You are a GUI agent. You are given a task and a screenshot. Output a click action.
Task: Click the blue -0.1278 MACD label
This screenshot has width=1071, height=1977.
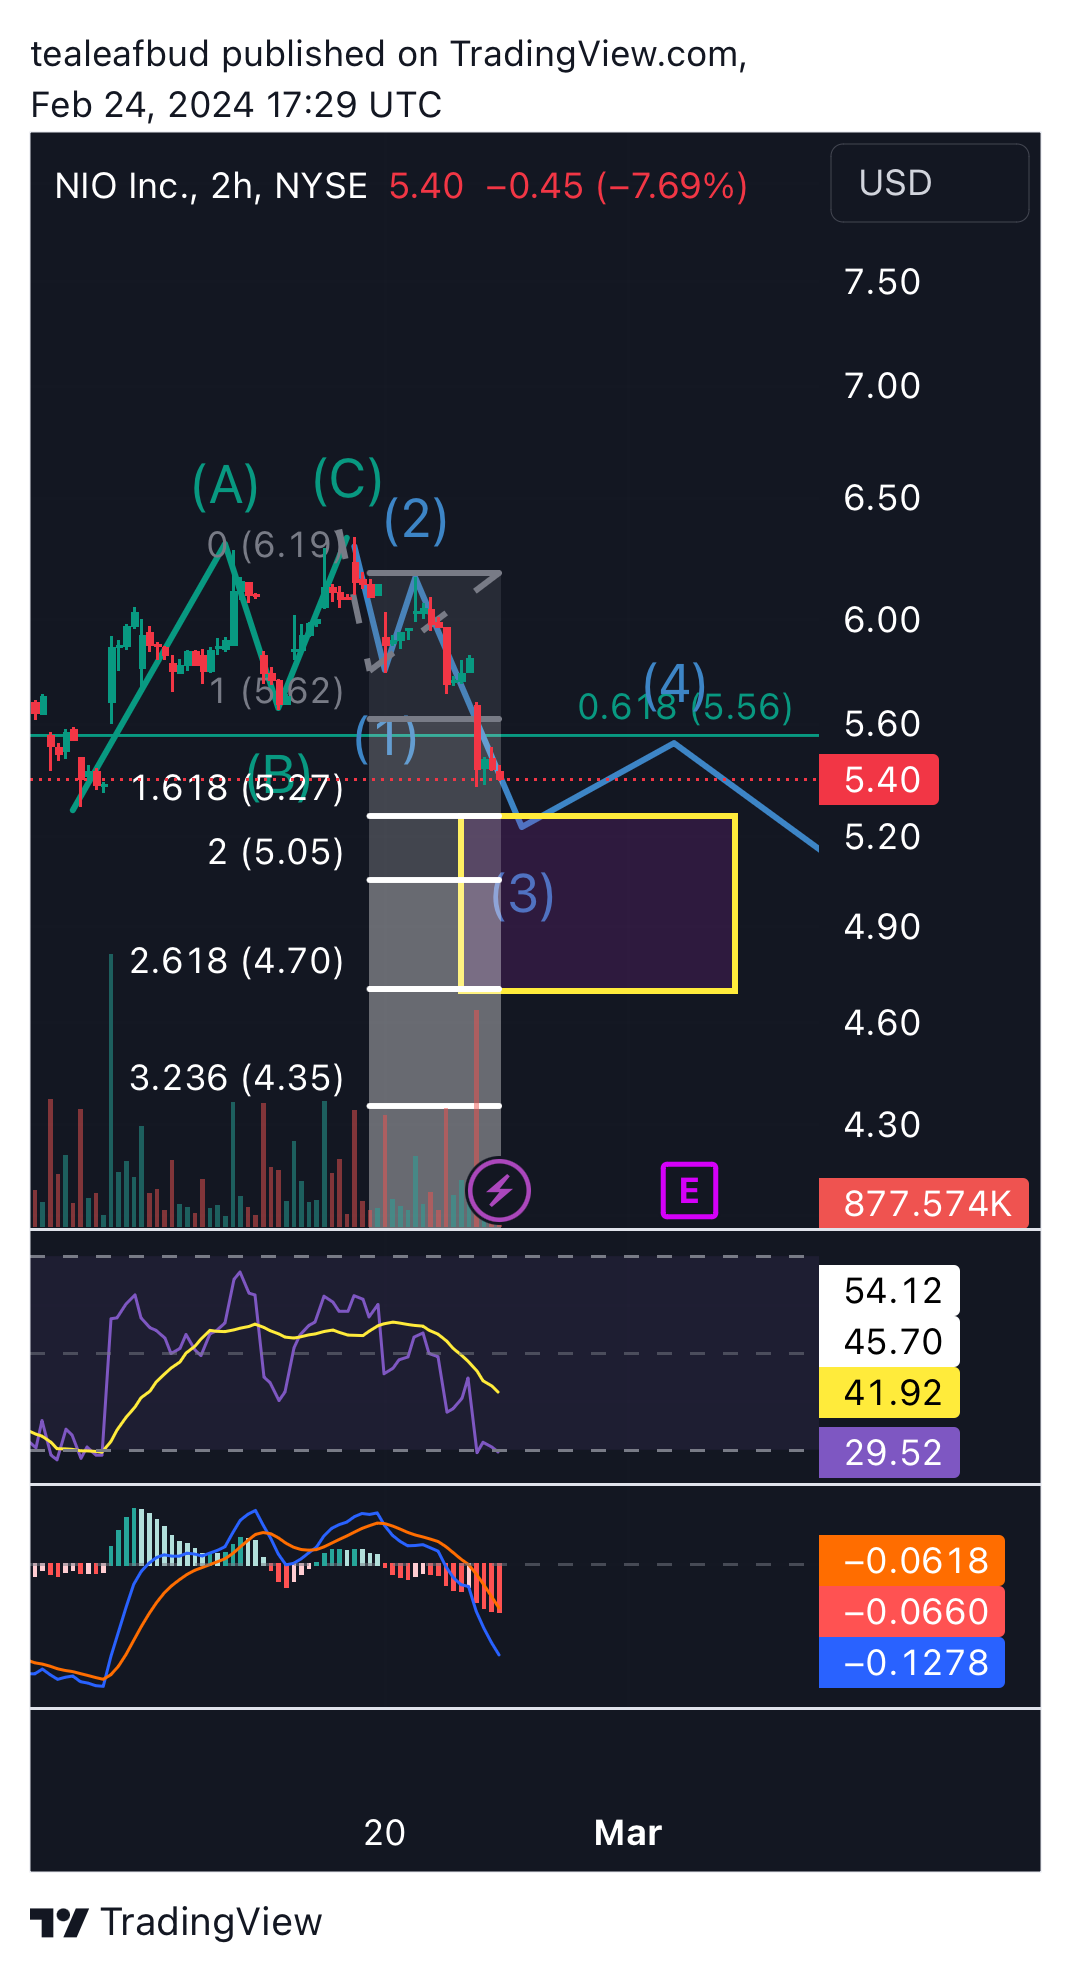click(x=912, y=1662)
